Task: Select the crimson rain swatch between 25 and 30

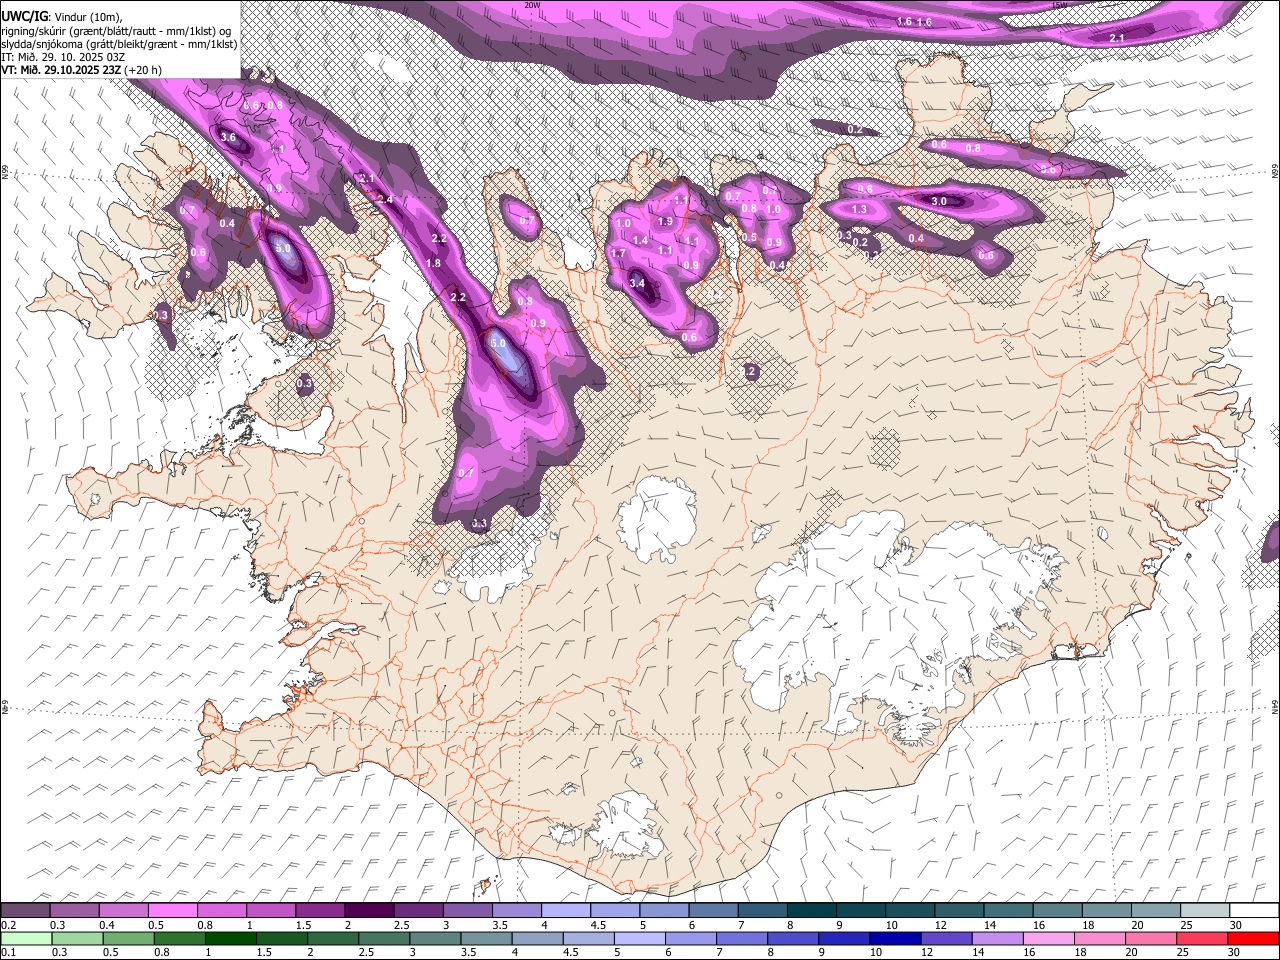Action: [1202, 939]
